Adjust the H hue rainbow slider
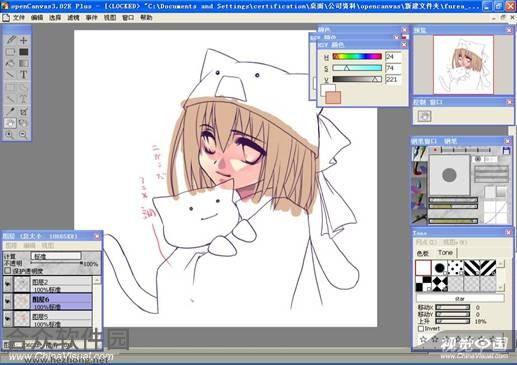 pyautogui.click(x=357, y=57)
